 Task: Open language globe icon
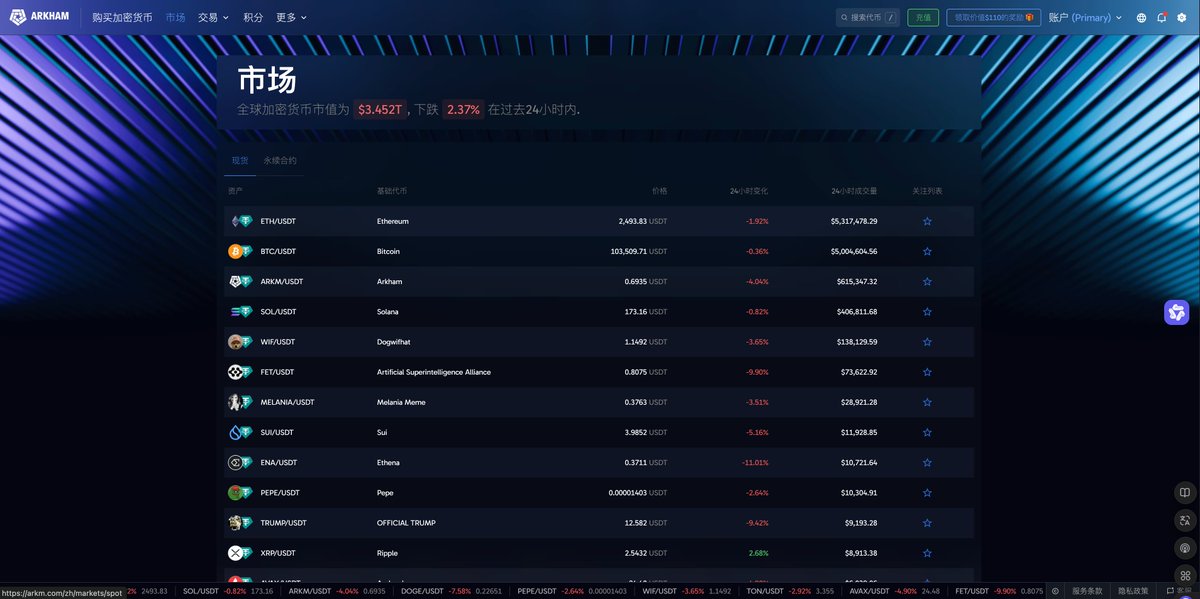click(x=1142, y=18)
